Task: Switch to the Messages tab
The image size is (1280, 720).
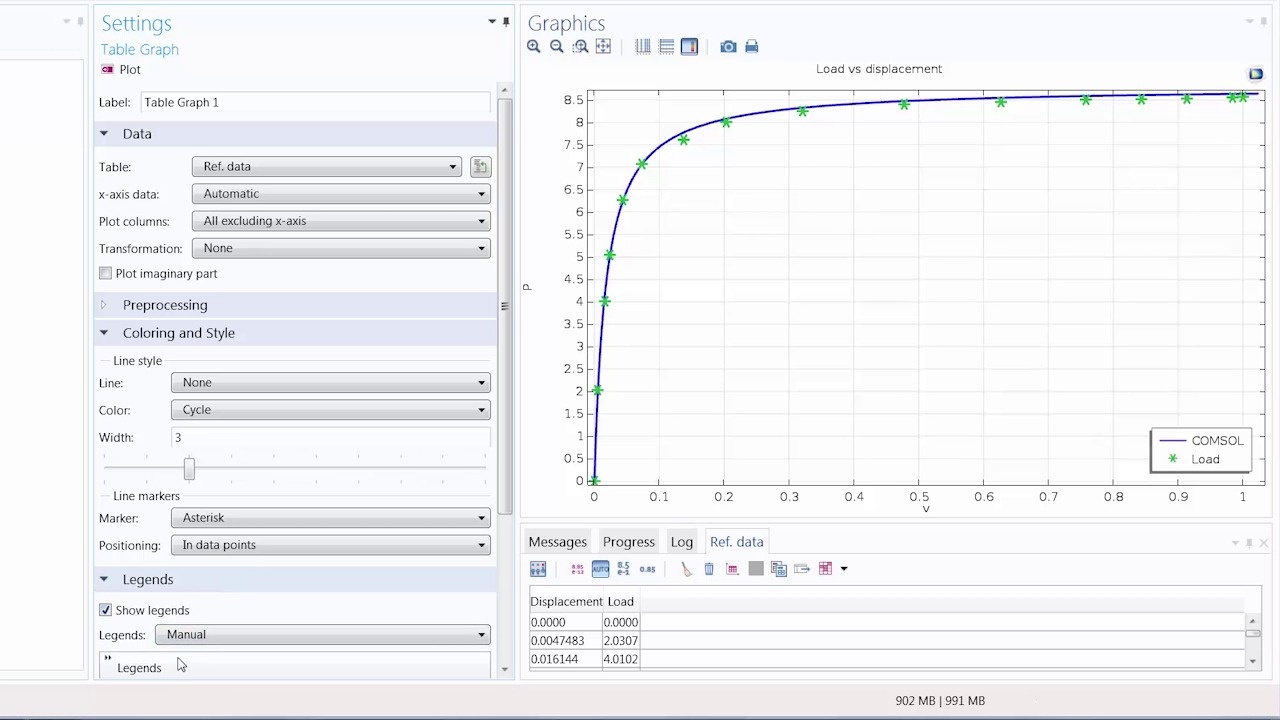Action: tap(558, 542)
